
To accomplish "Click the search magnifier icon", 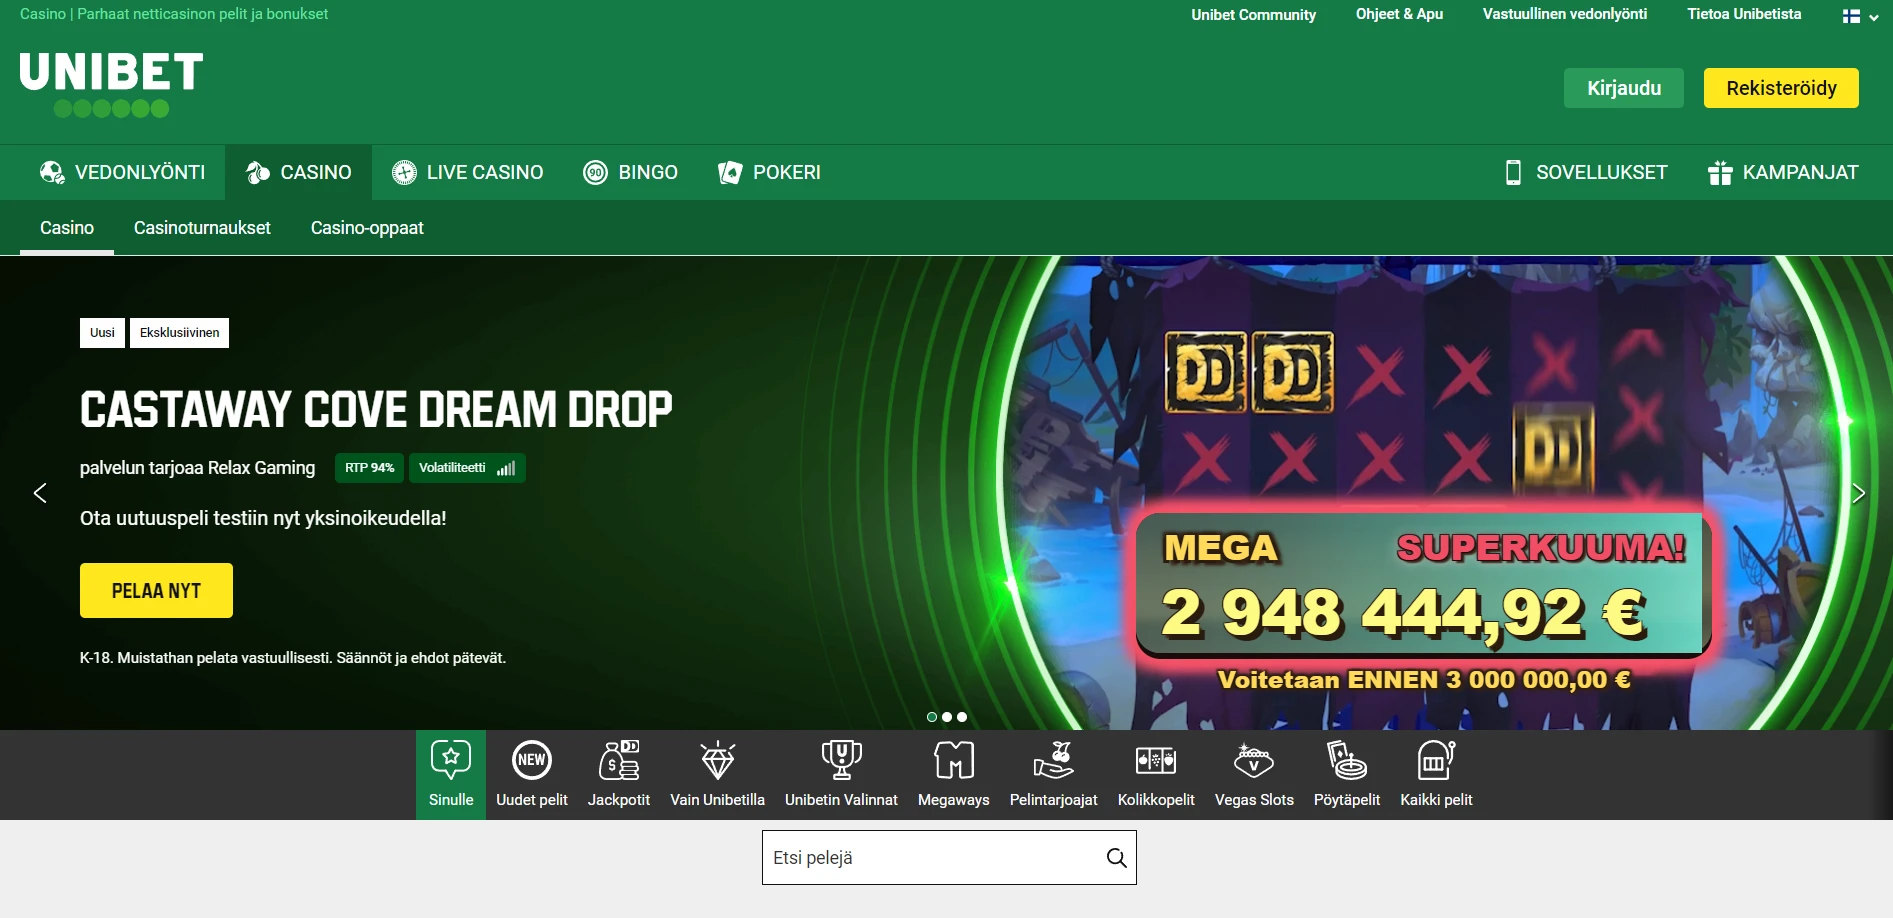I will point(1117,858).
